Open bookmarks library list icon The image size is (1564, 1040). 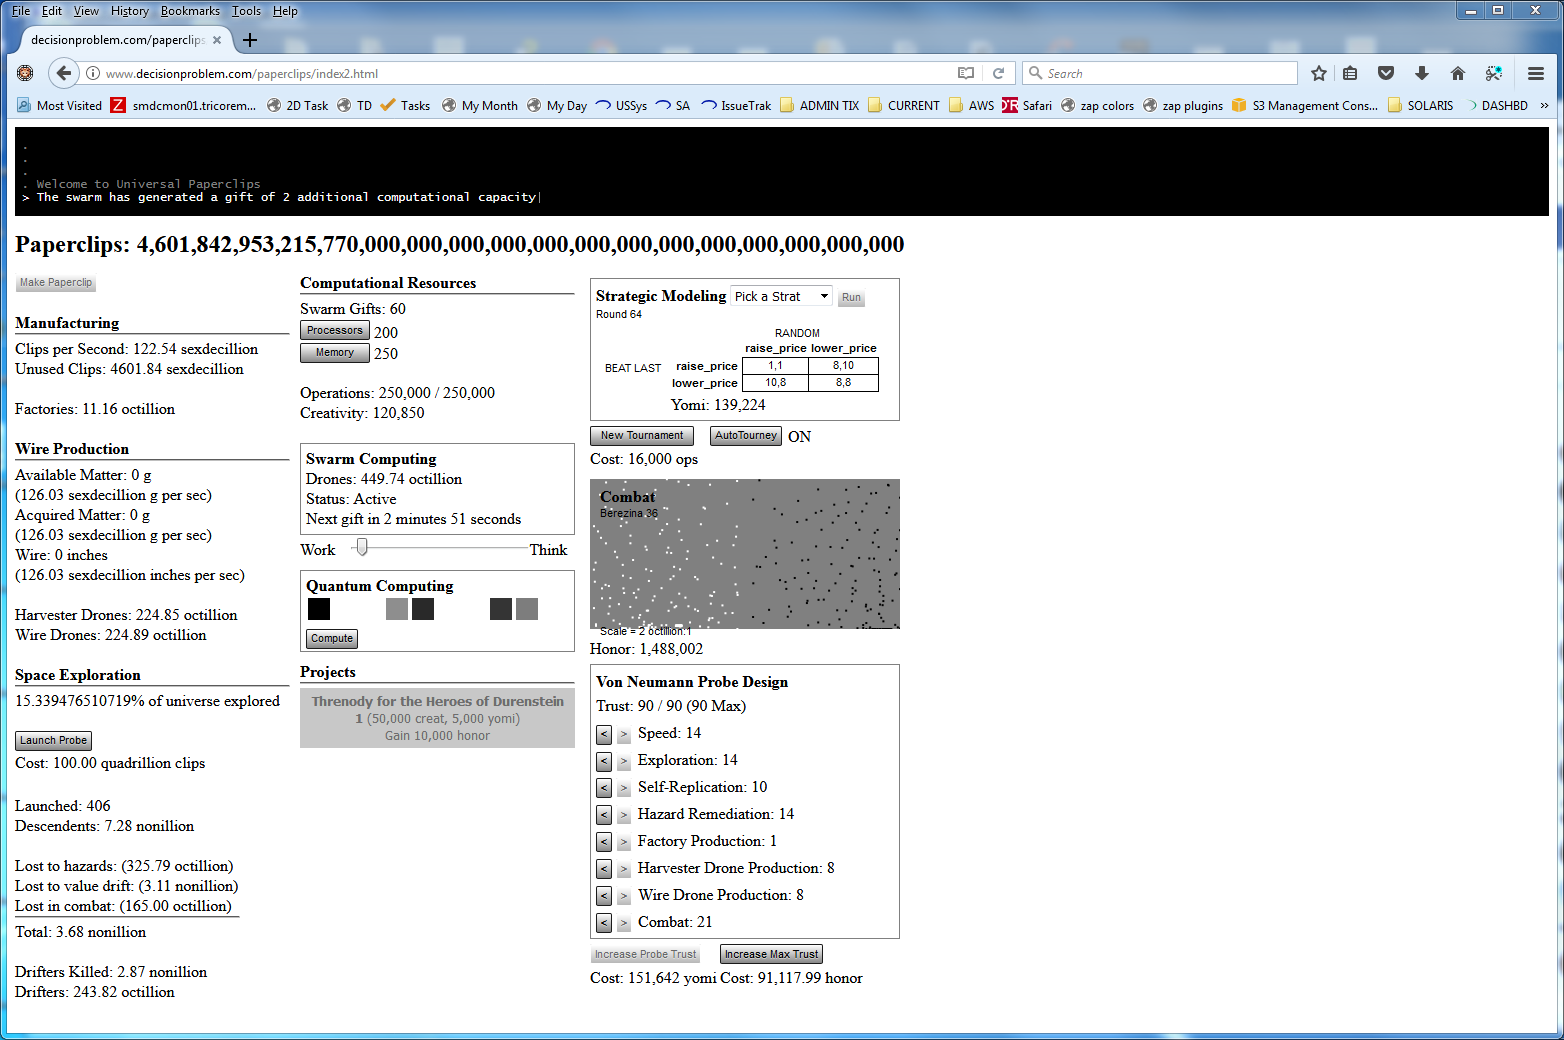(1350, 73)
